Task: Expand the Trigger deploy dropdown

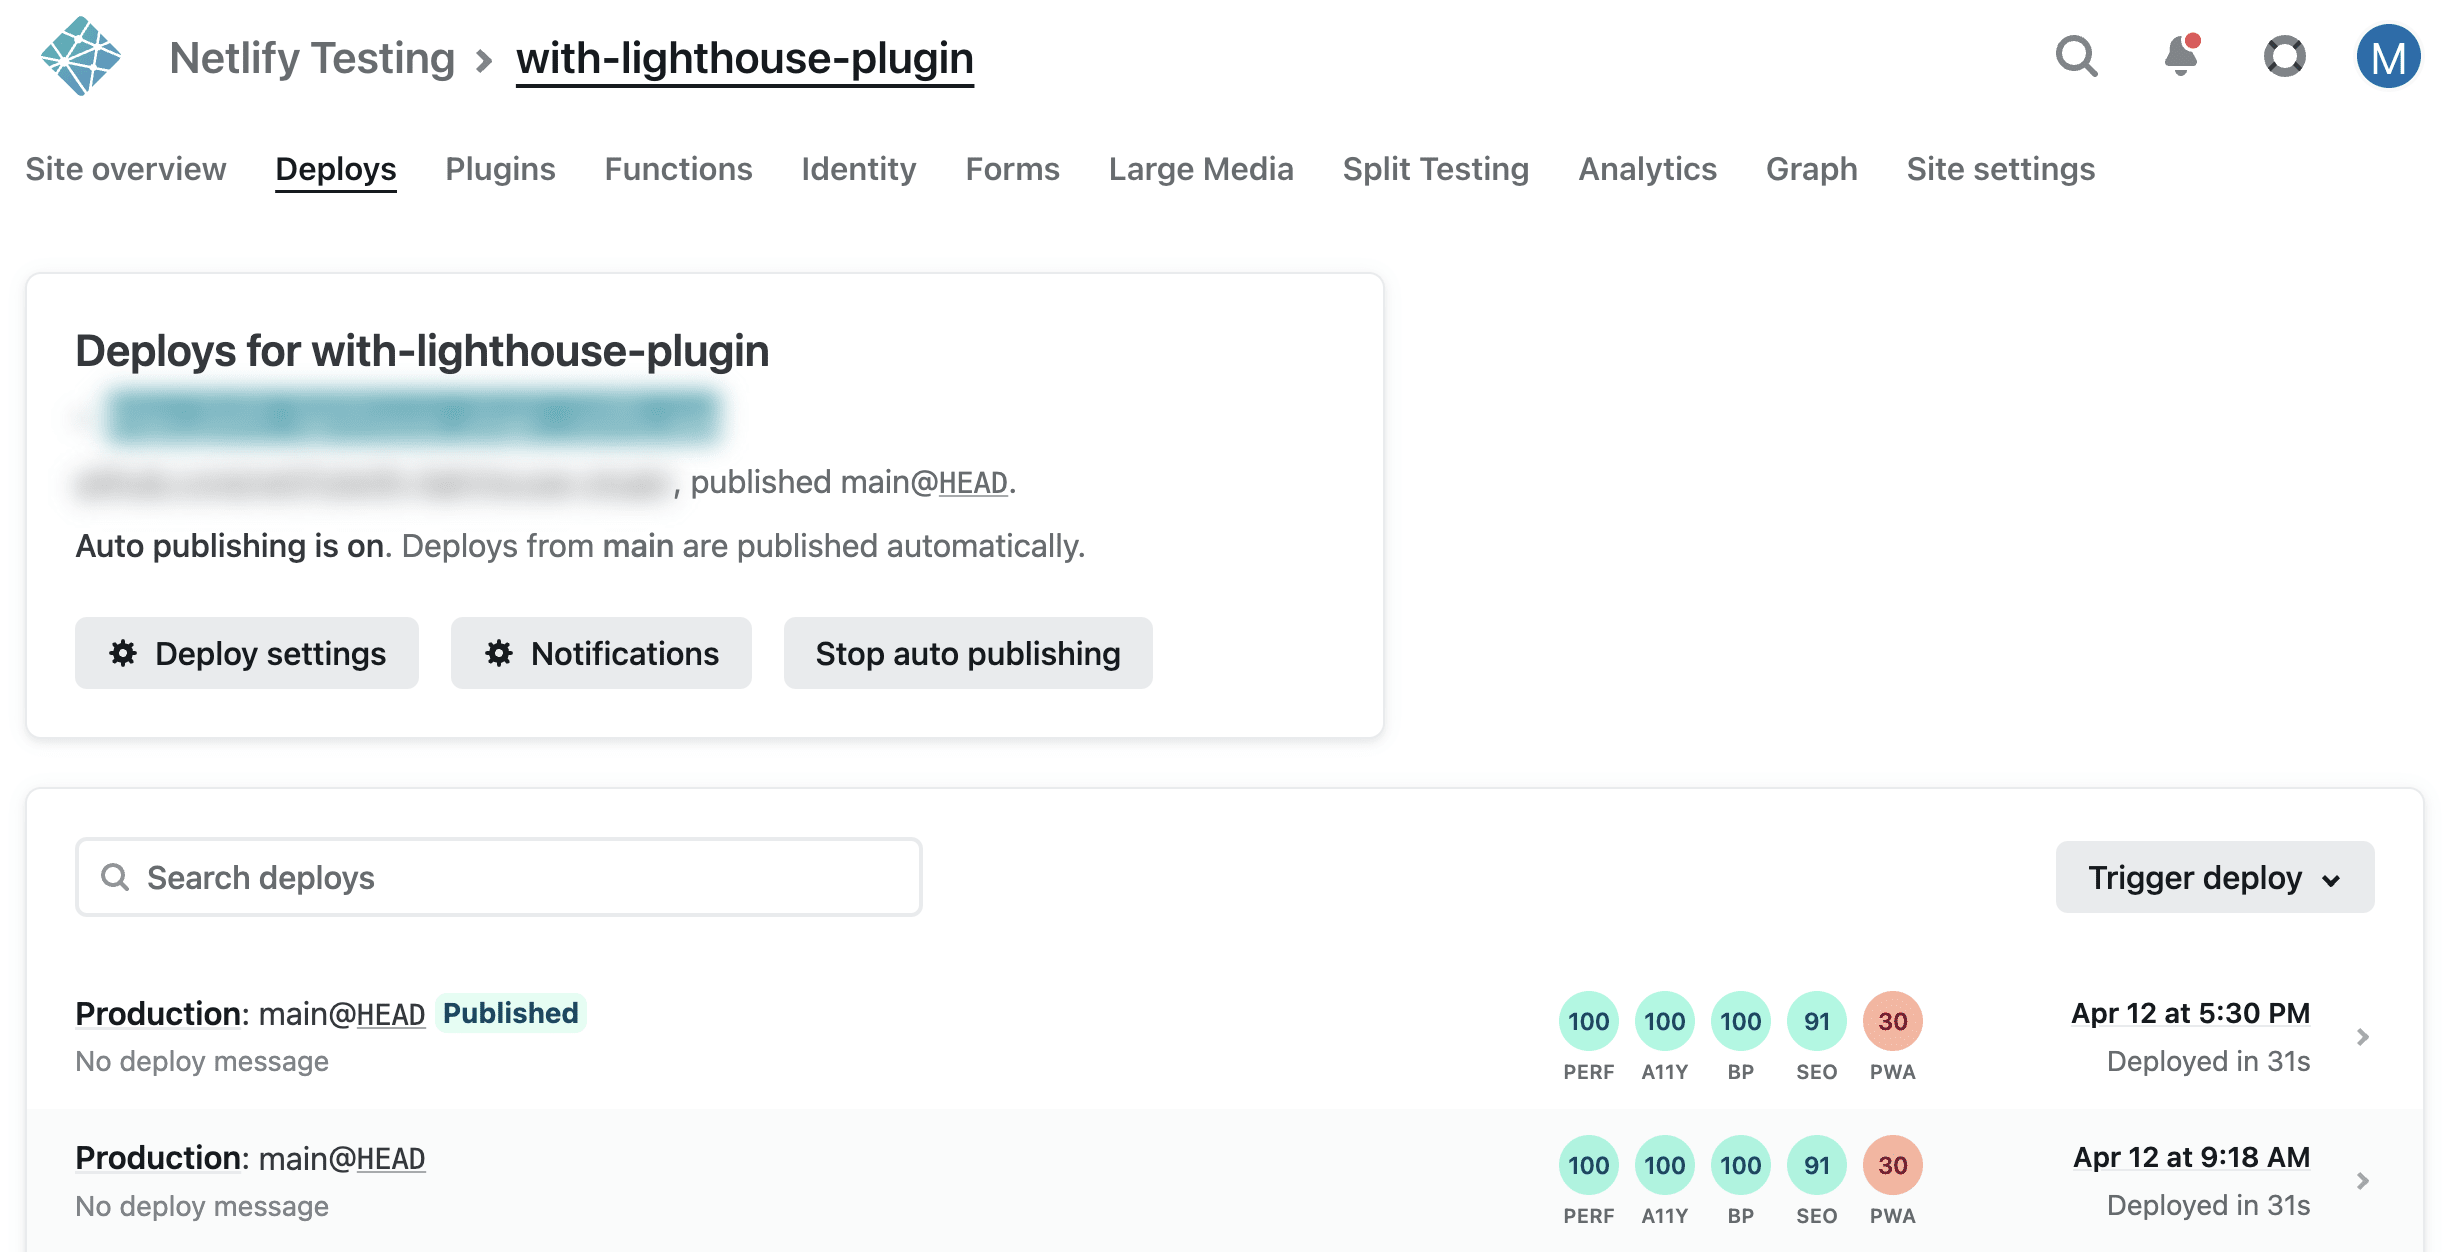Action: click(2214, 877)
